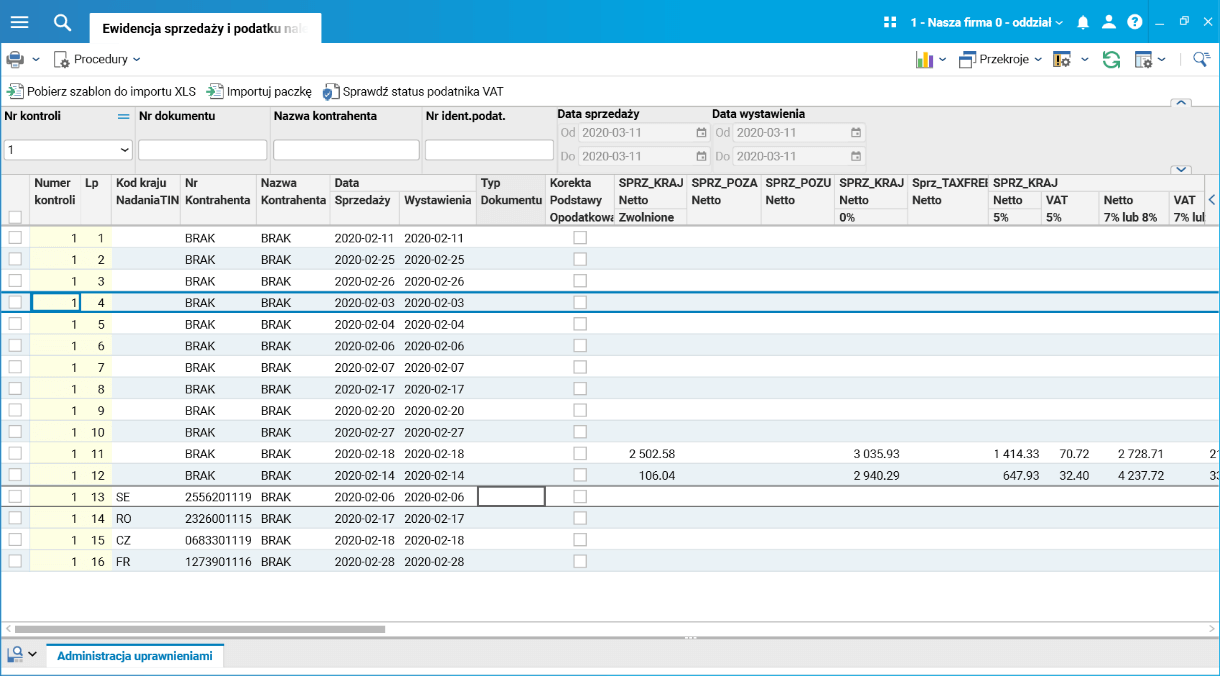Toggle Korekta checkbox in row Lp 11

[580, 454]
